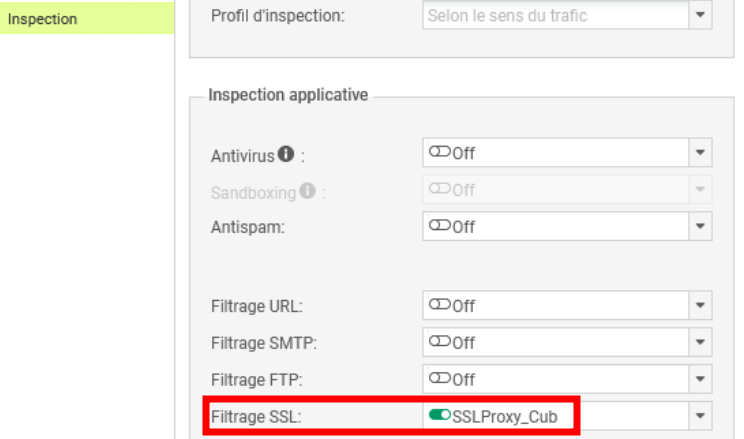Click the Sandboxing dropdown arrow
744x439 pixels.
(x=700, y=190)
